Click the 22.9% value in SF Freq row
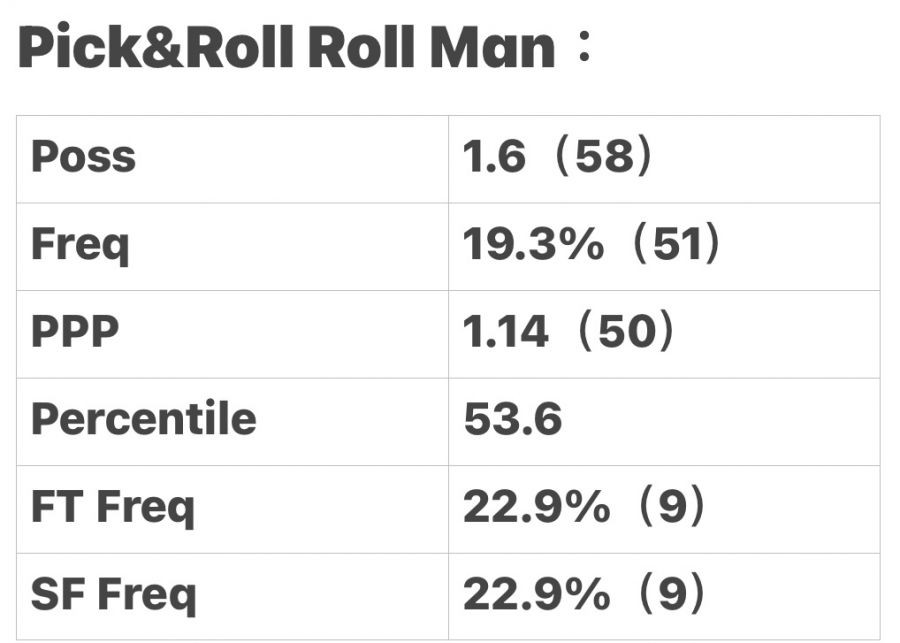The width and height of the screenshot is (900, 643). (x=535, y=595)
